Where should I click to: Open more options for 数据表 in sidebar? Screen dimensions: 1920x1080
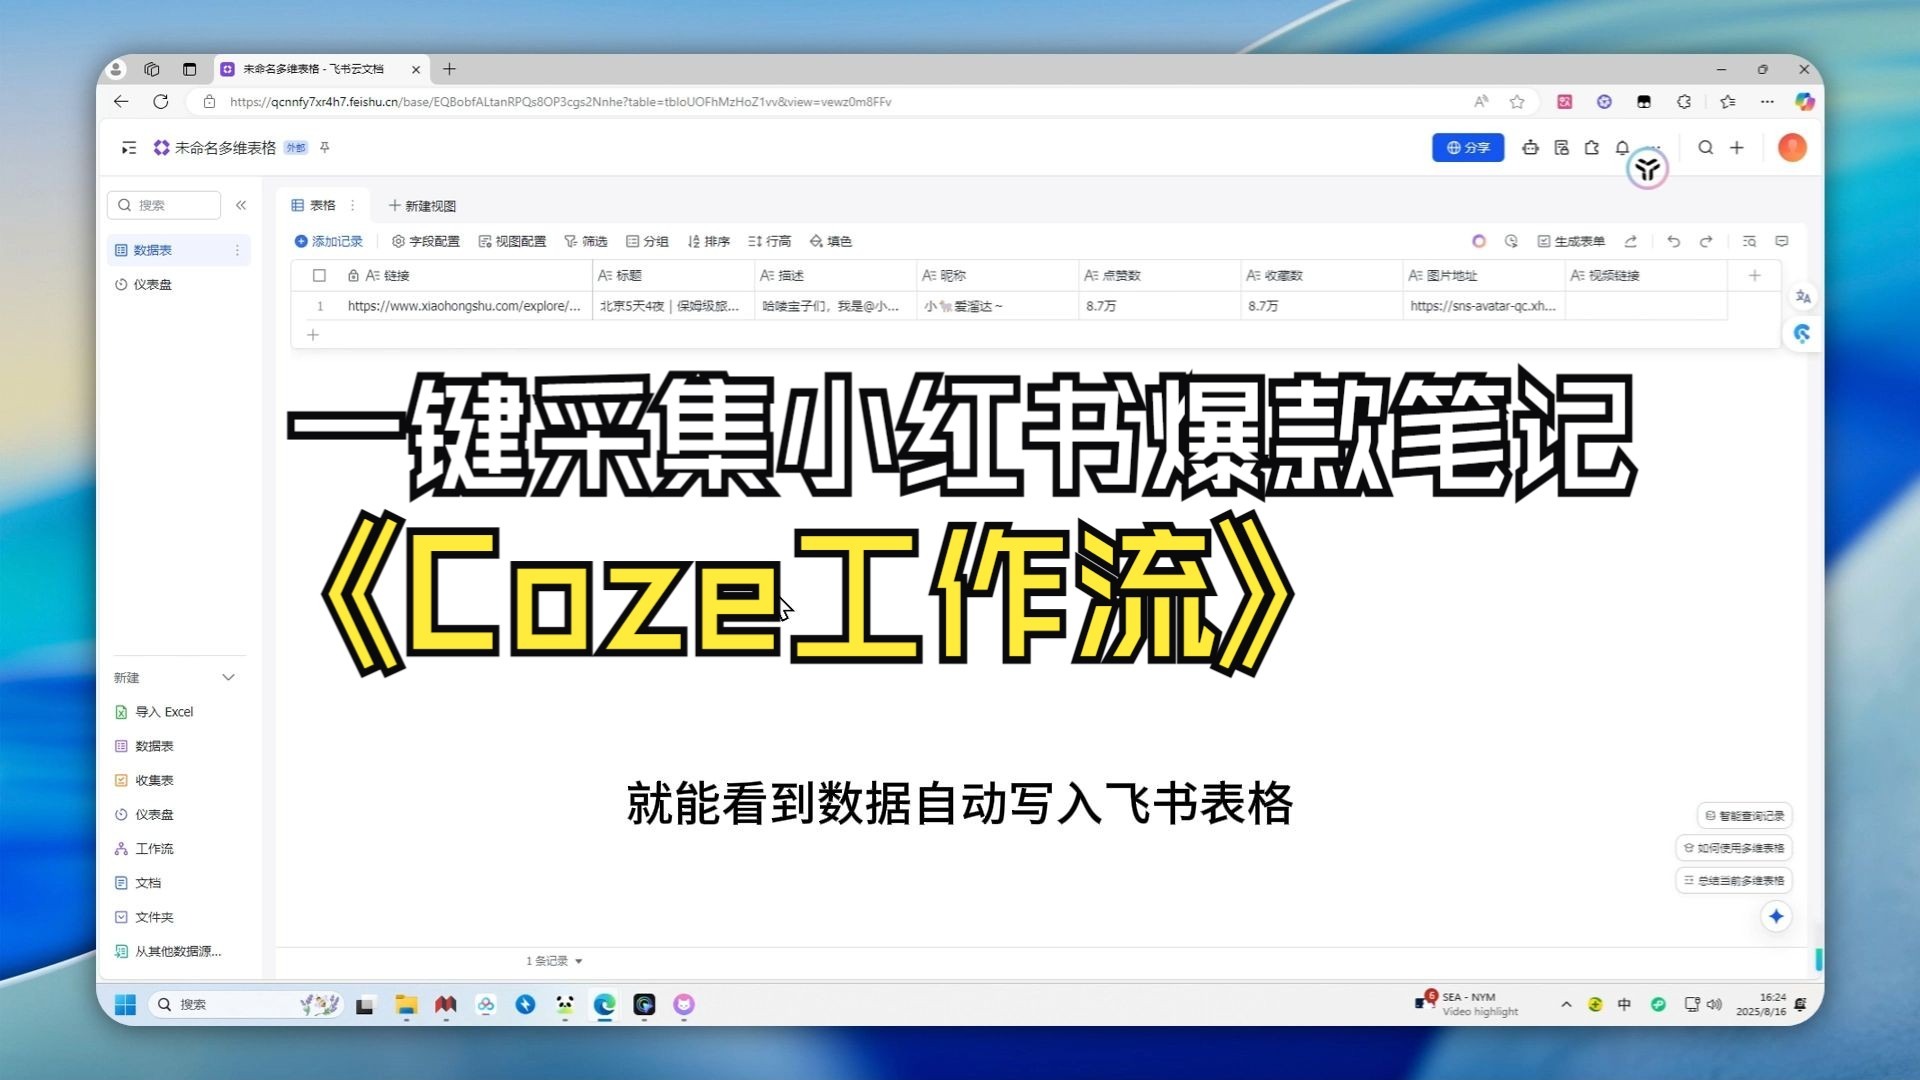(x=237, y=250)
